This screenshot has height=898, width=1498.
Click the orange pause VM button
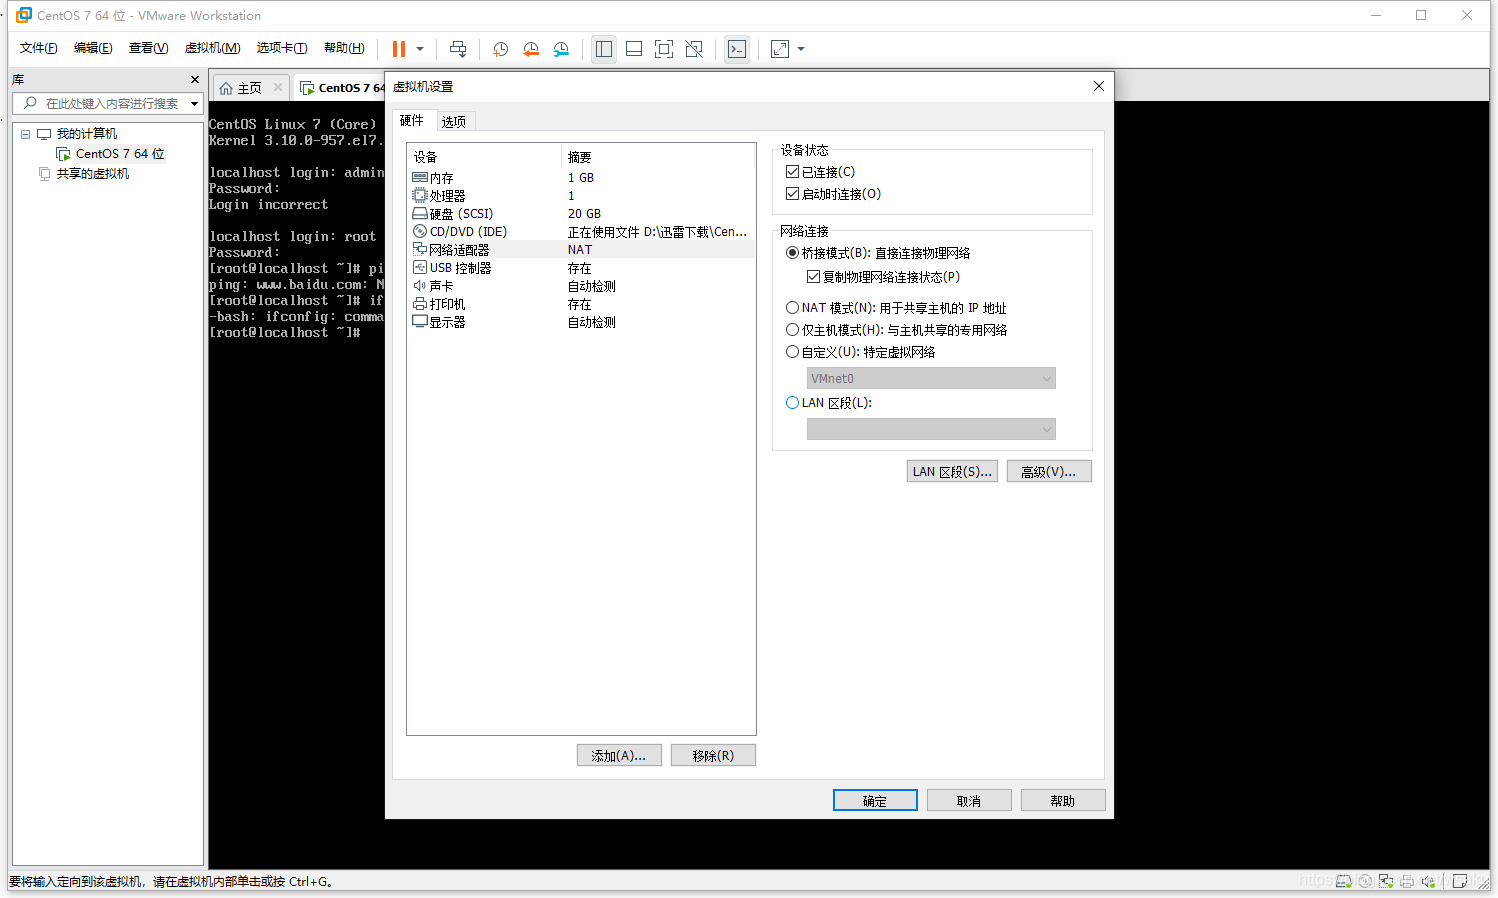point(399,49)
